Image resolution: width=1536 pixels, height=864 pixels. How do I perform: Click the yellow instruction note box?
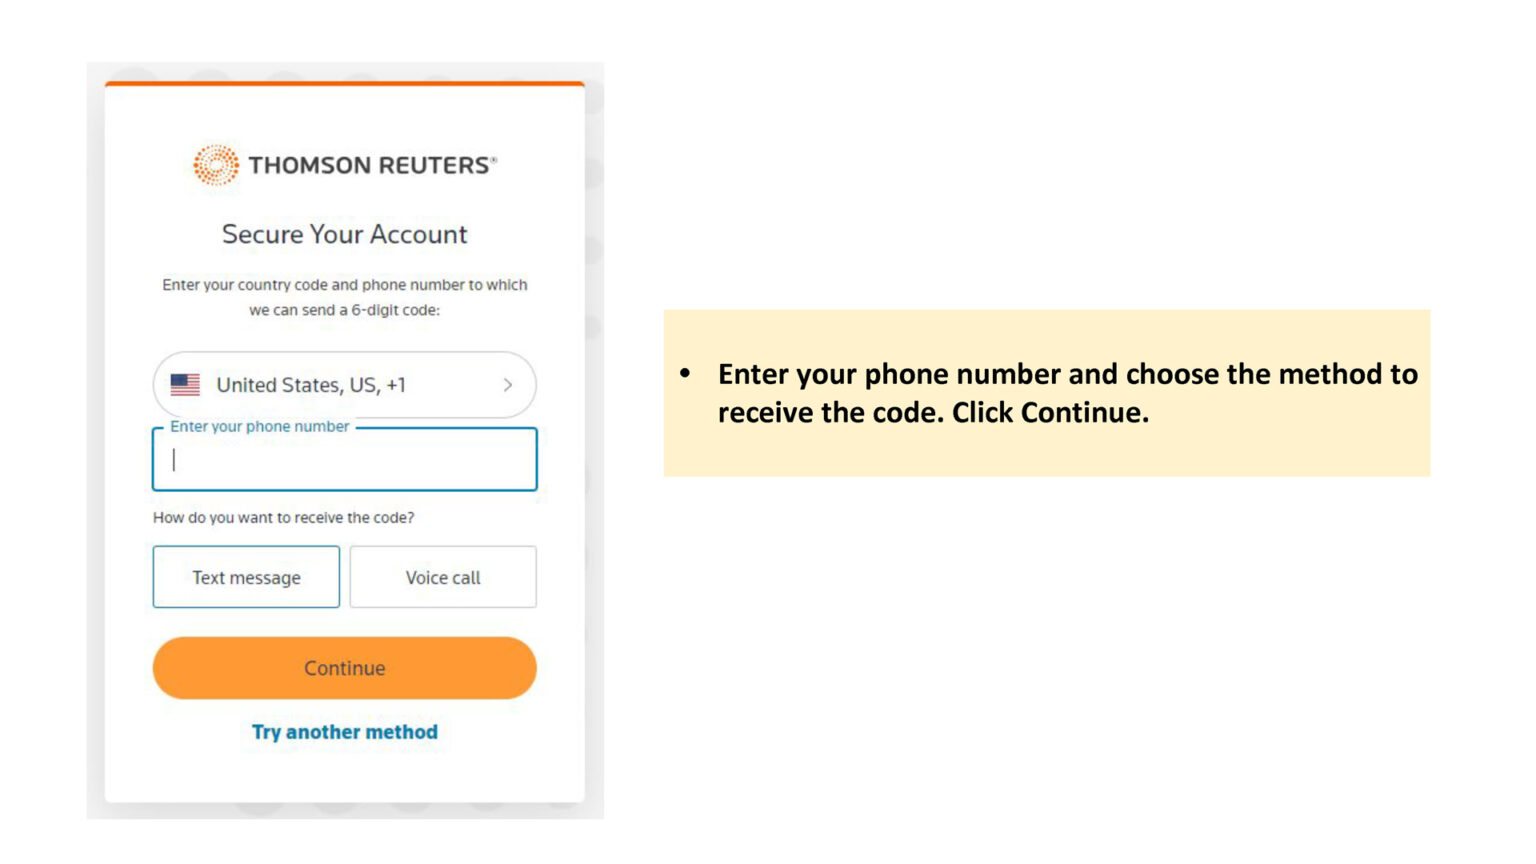[x=1046, y=450]
